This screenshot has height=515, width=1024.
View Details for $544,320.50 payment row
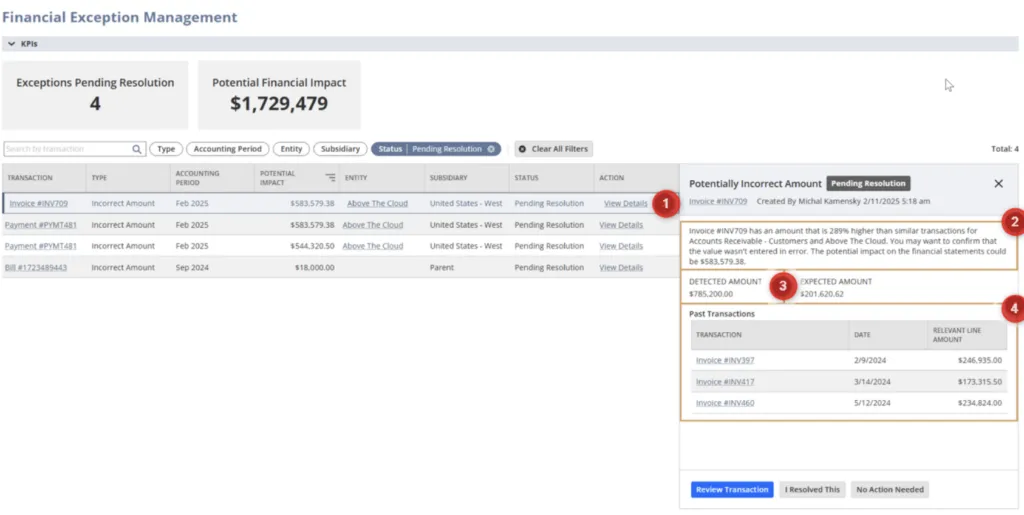pos(621,246)
